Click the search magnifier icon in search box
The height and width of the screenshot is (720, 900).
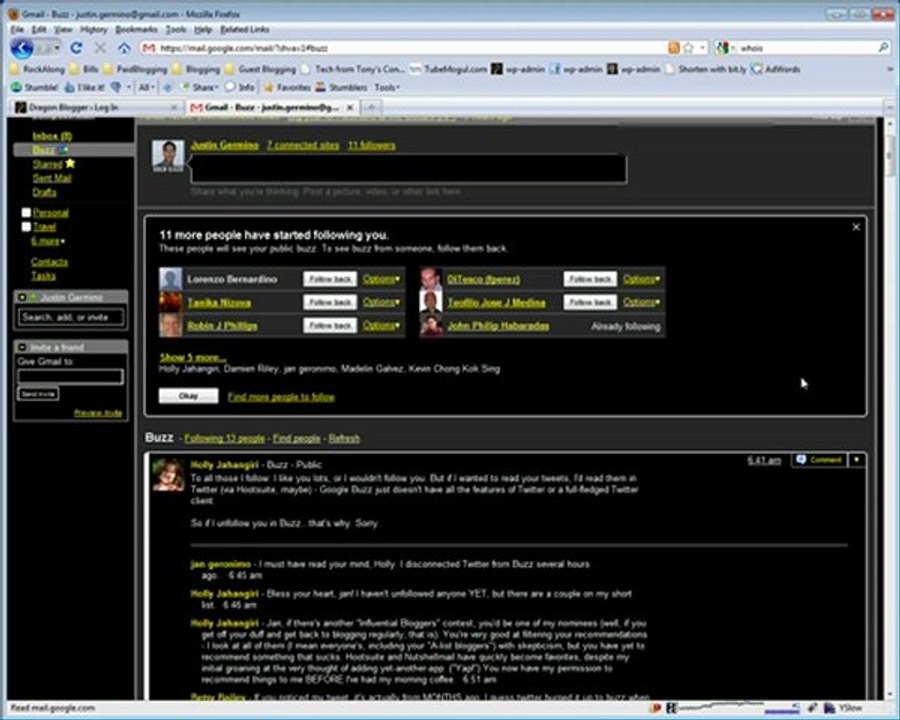click(883, 48)
